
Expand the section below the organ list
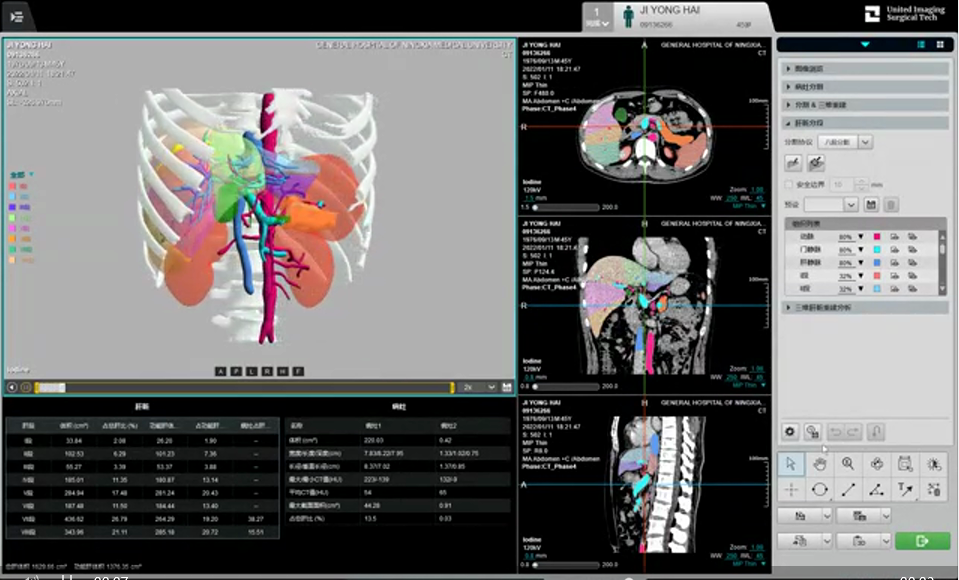click(866, 307)
